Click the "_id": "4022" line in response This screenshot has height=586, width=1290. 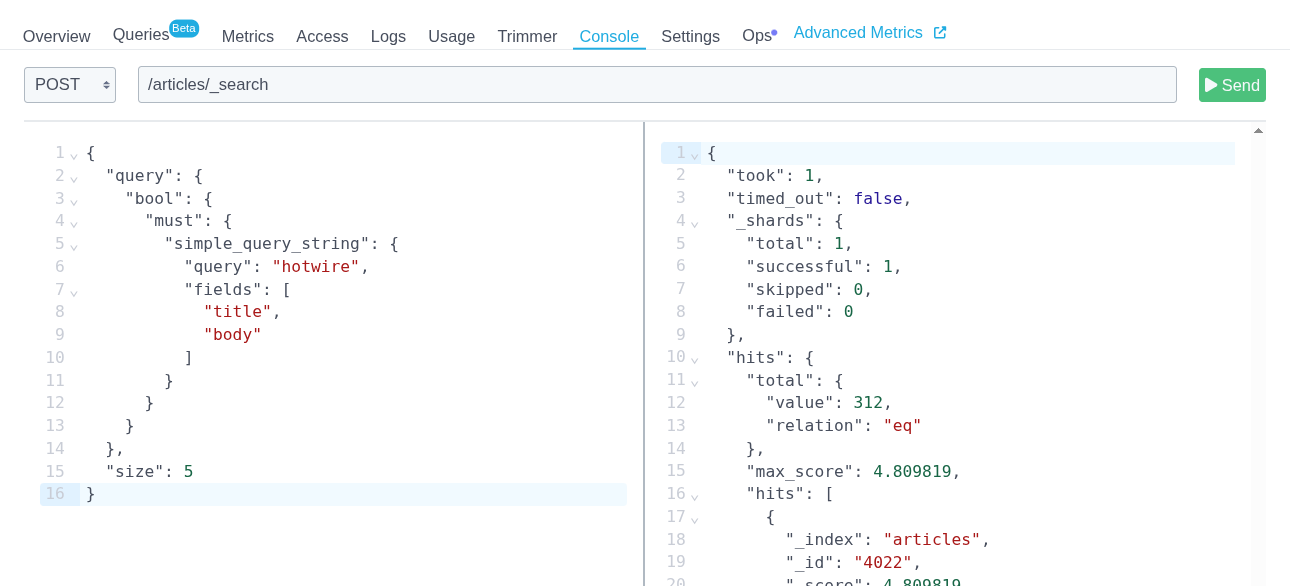point(853,563)
